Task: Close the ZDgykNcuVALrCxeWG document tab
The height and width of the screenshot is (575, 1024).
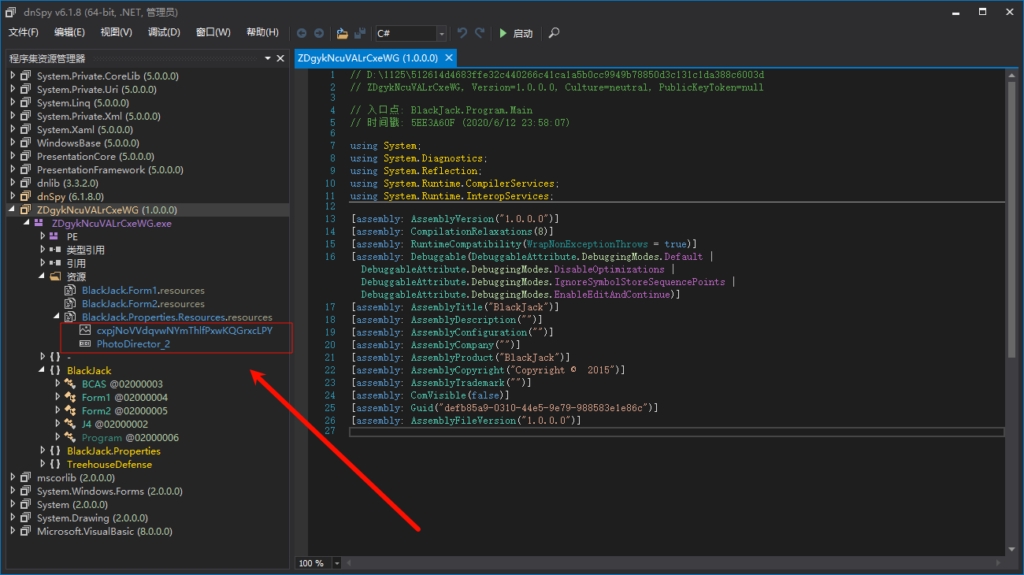Action: (449, 58)
